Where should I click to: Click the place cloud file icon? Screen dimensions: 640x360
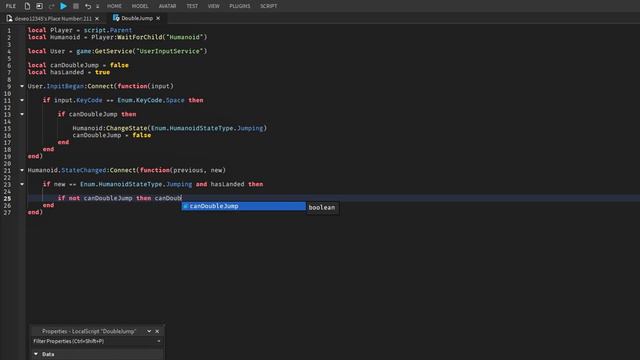9,18
